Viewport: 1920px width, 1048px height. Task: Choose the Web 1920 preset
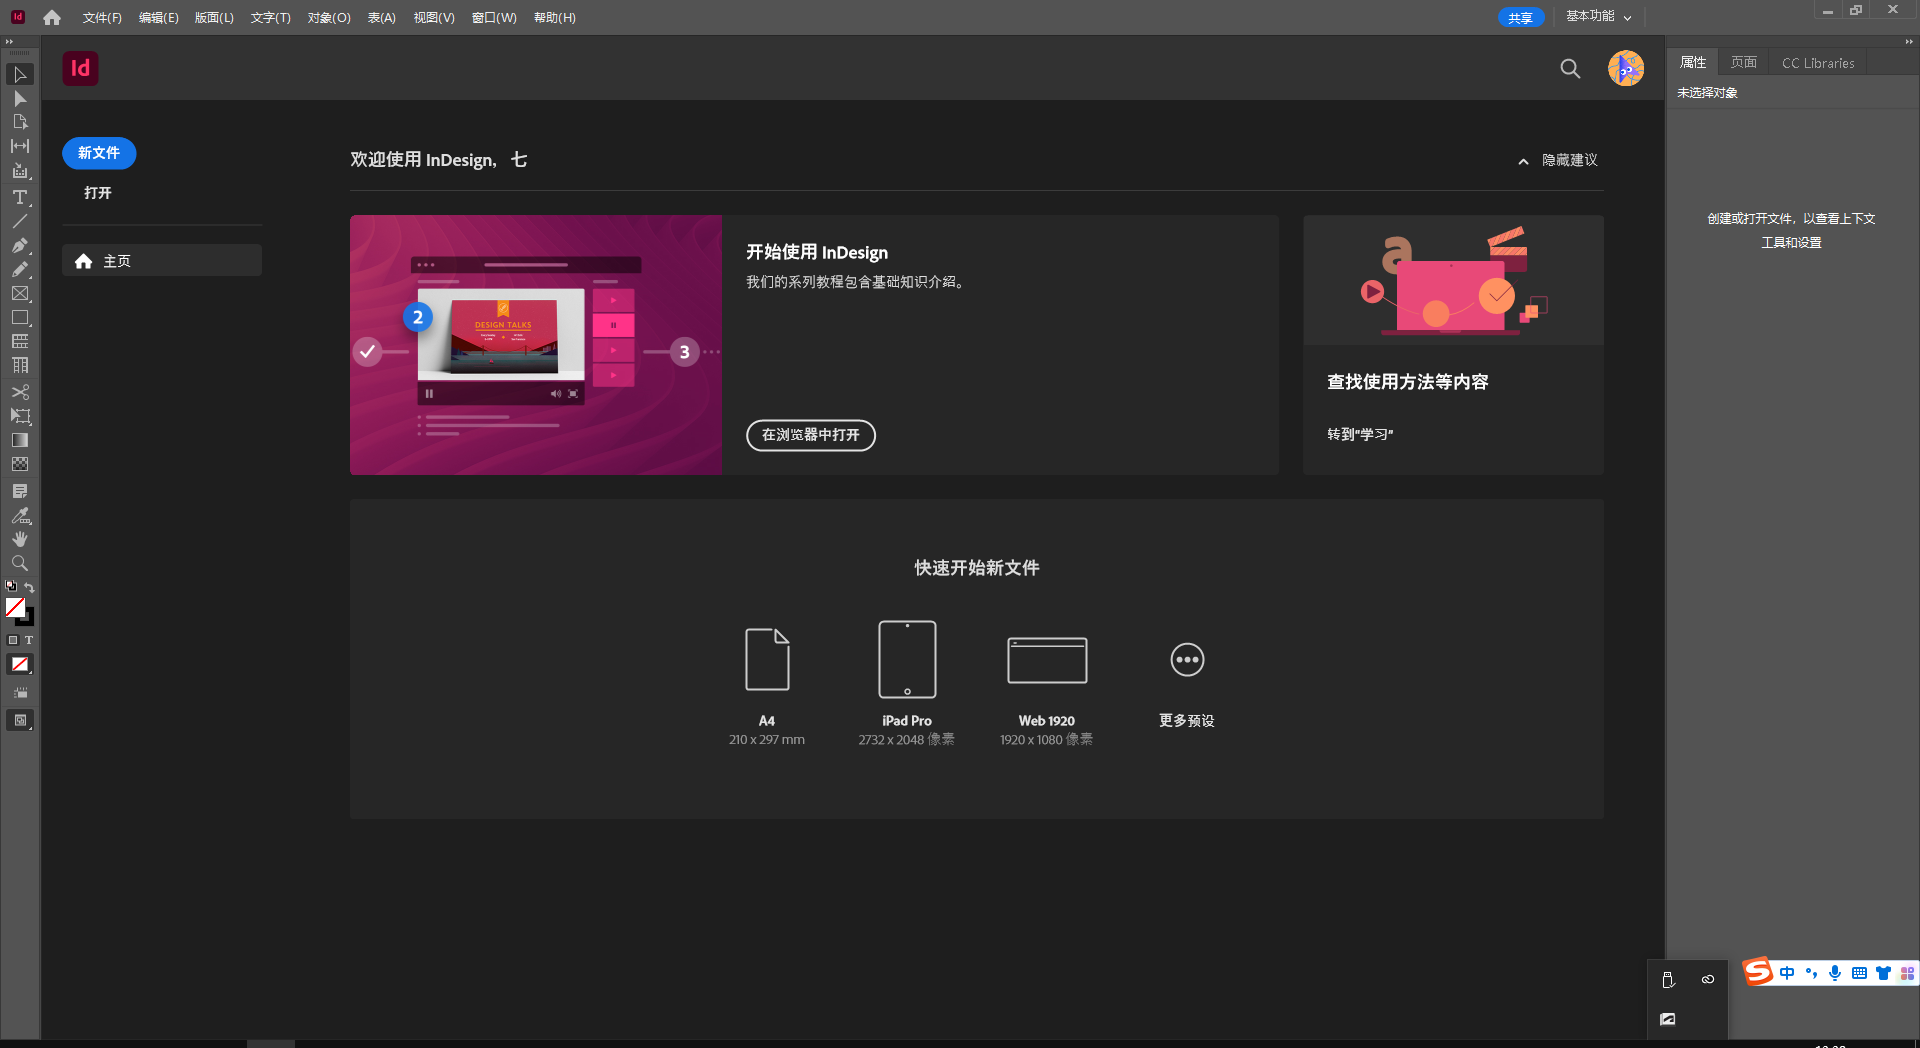[1047, 690]
